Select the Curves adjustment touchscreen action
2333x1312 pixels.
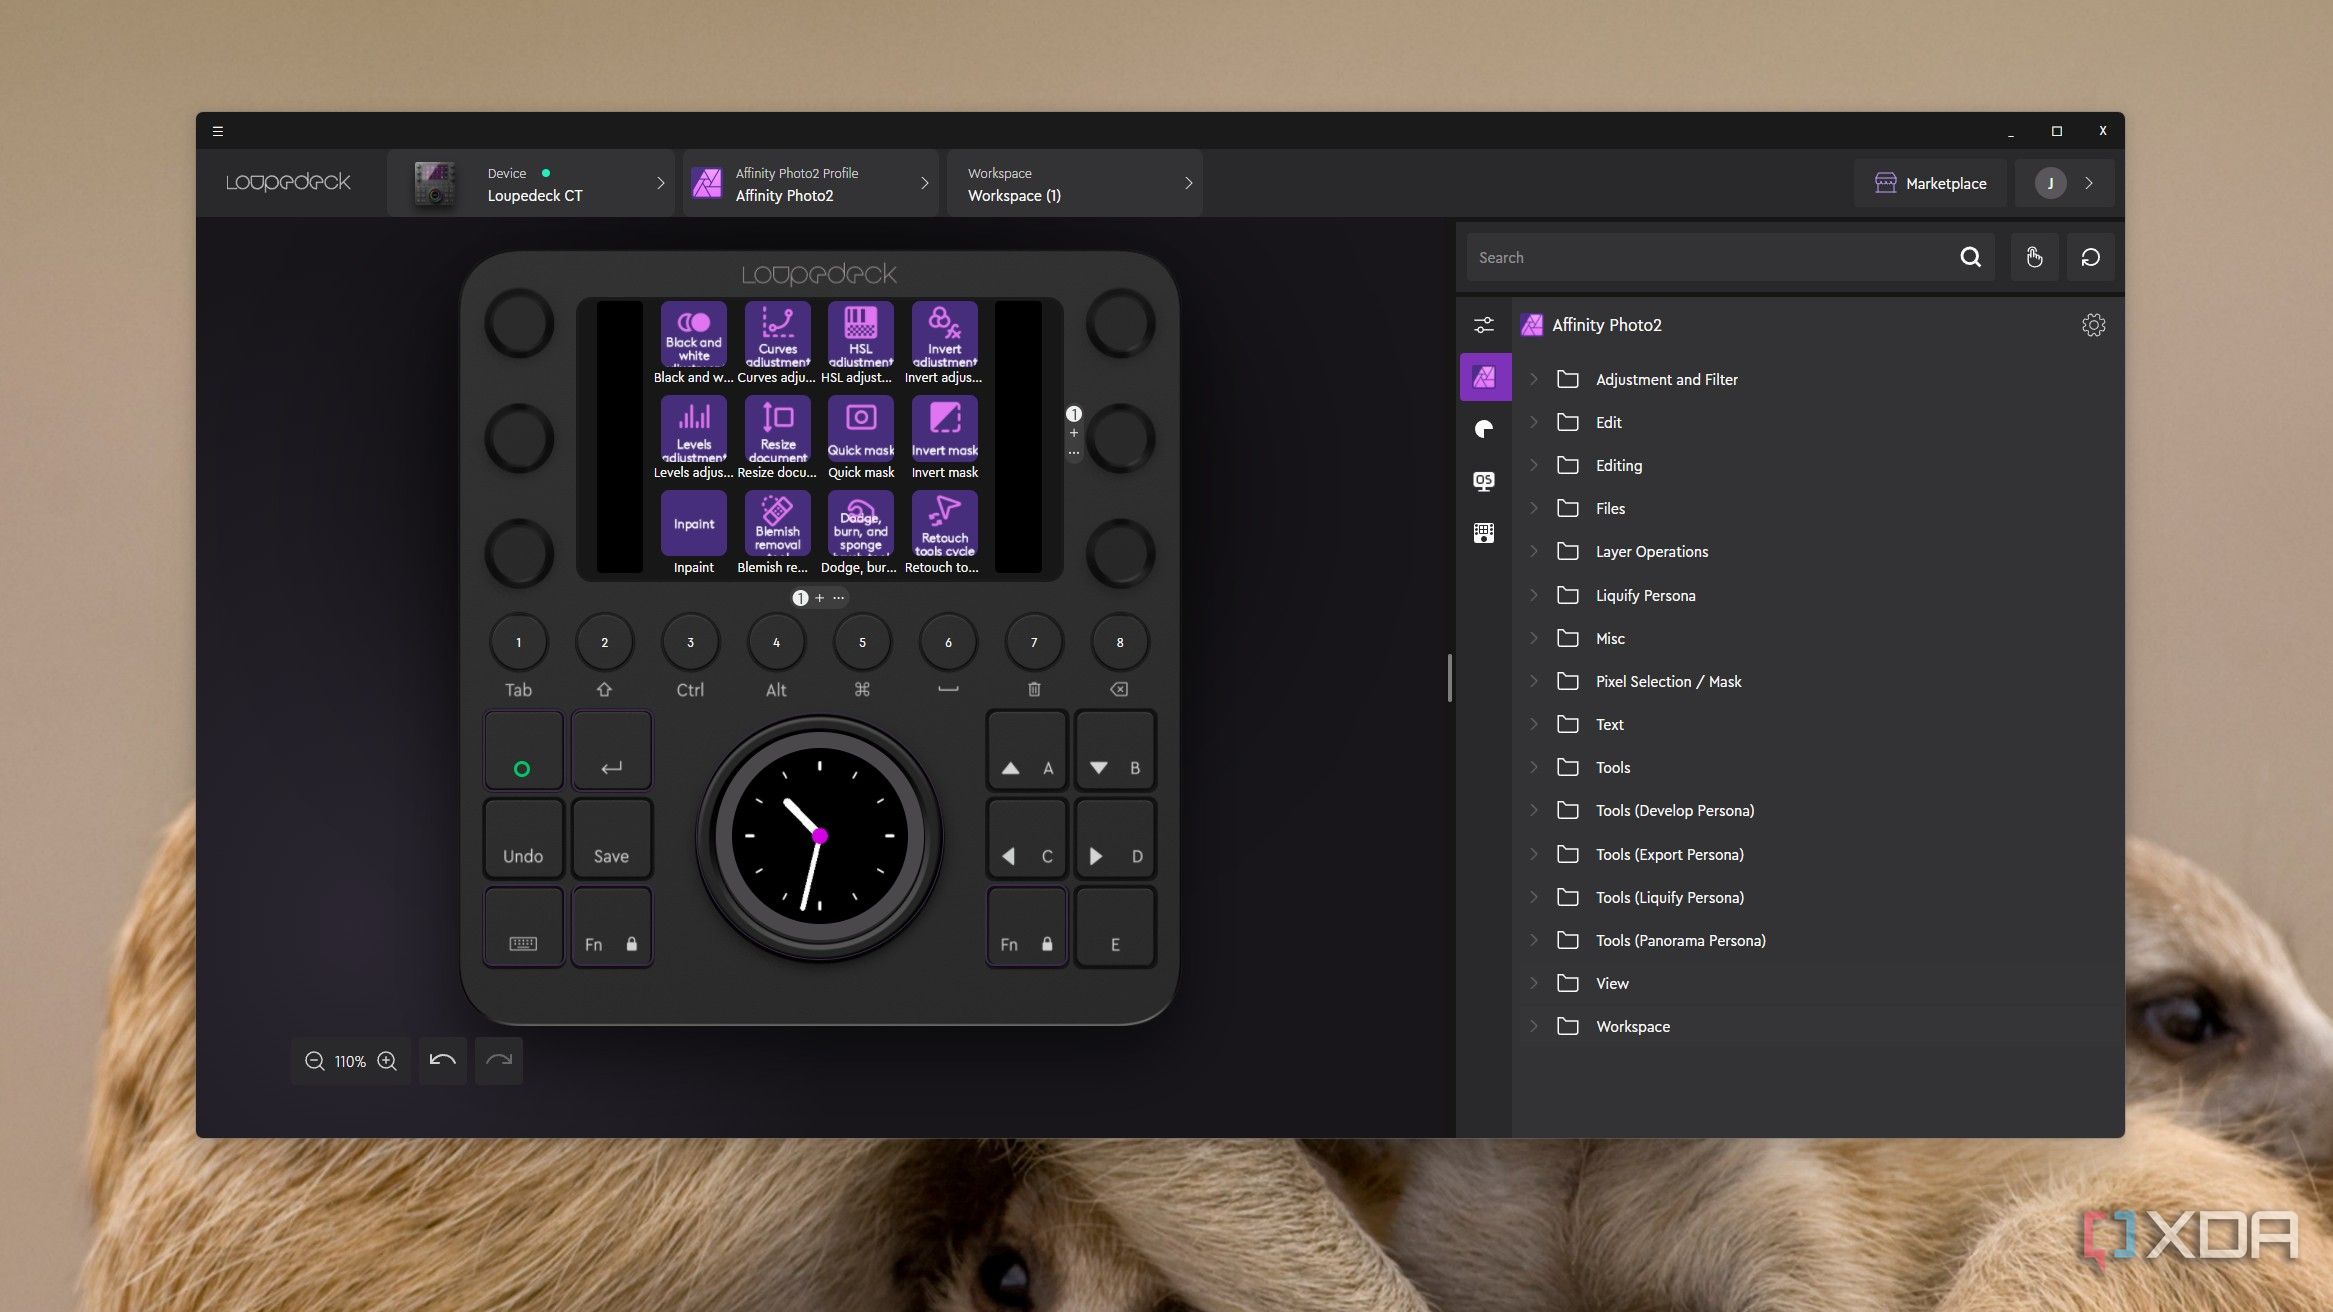777,335
